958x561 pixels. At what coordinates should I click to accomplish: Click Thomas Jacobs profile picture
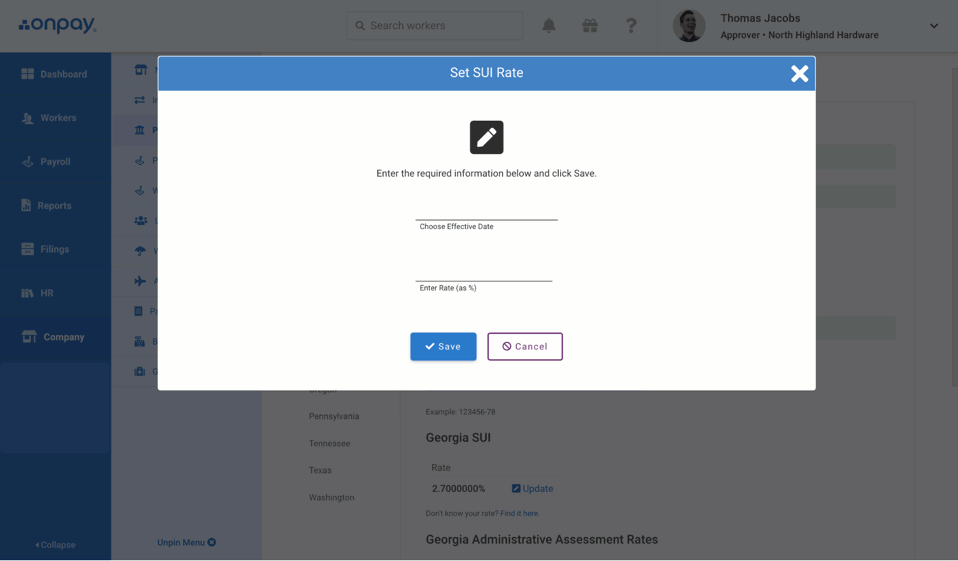[x=689, y=26]
